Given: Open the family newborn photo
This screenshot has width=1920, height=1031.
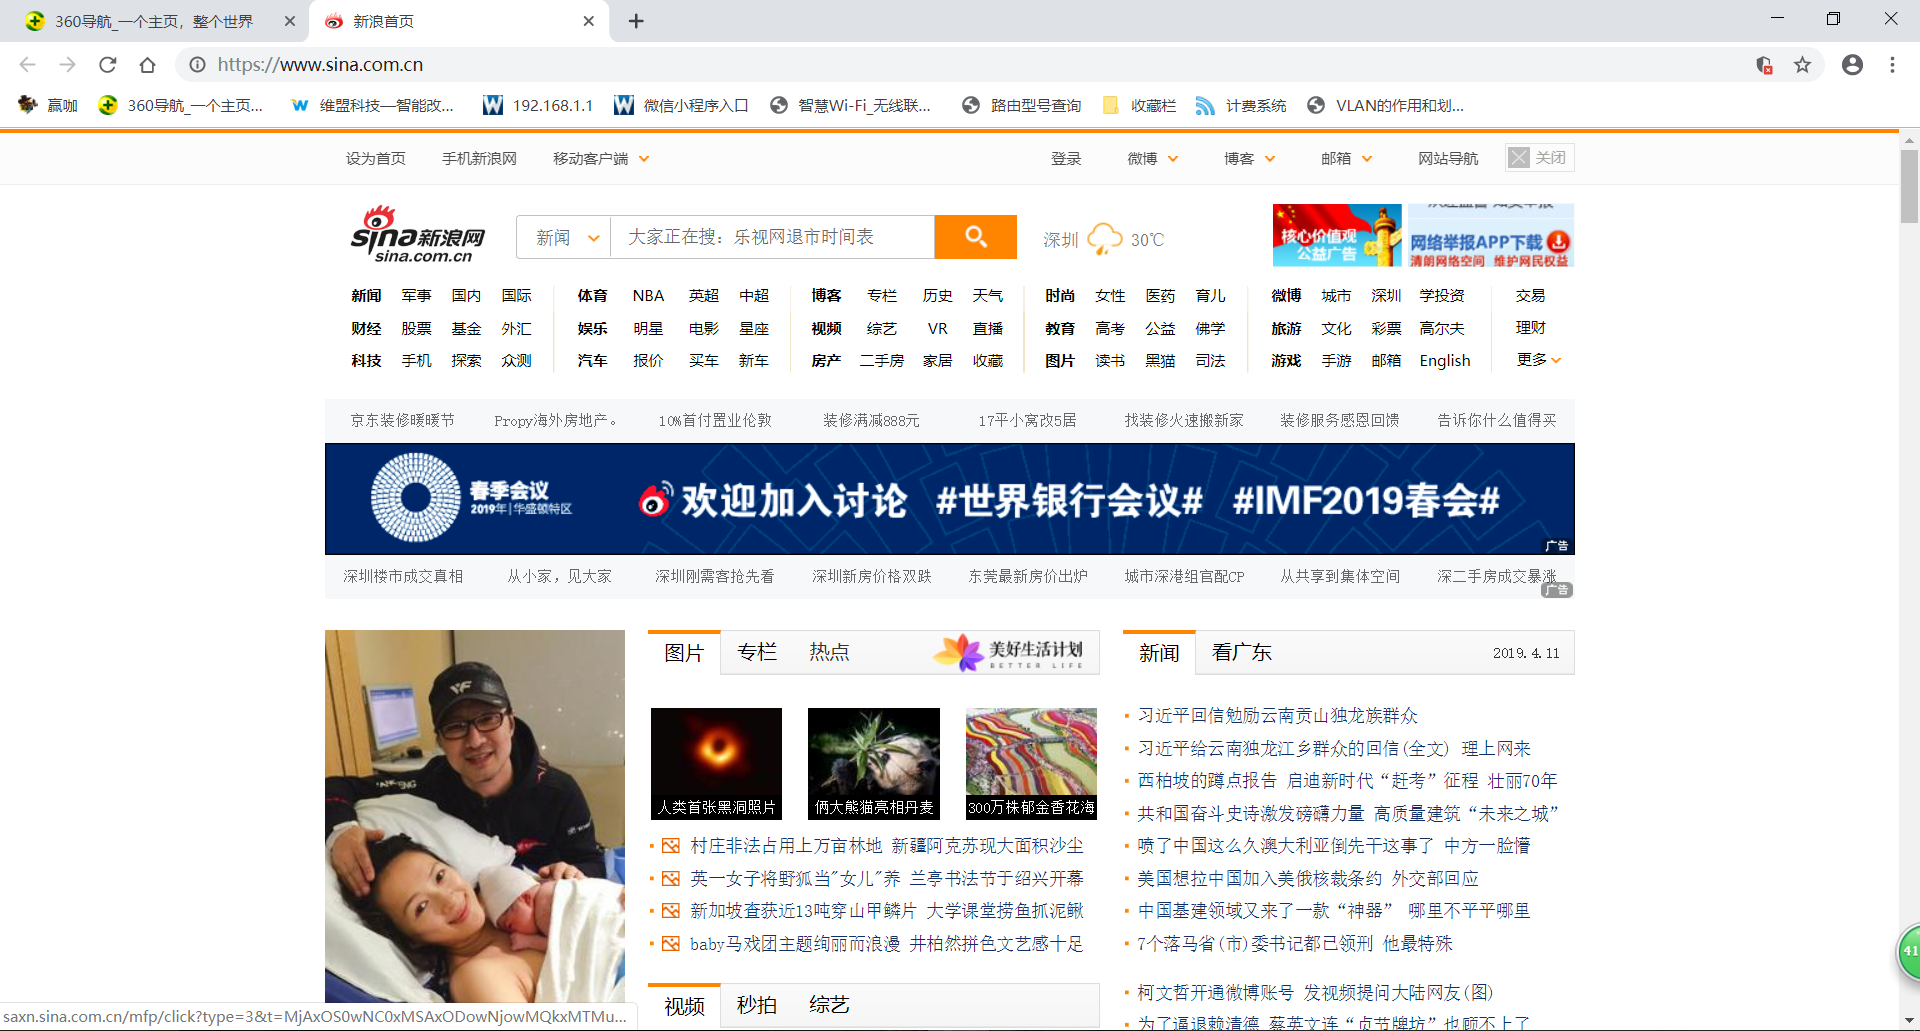Looking at the screenshot, I should tap(475, 816).
